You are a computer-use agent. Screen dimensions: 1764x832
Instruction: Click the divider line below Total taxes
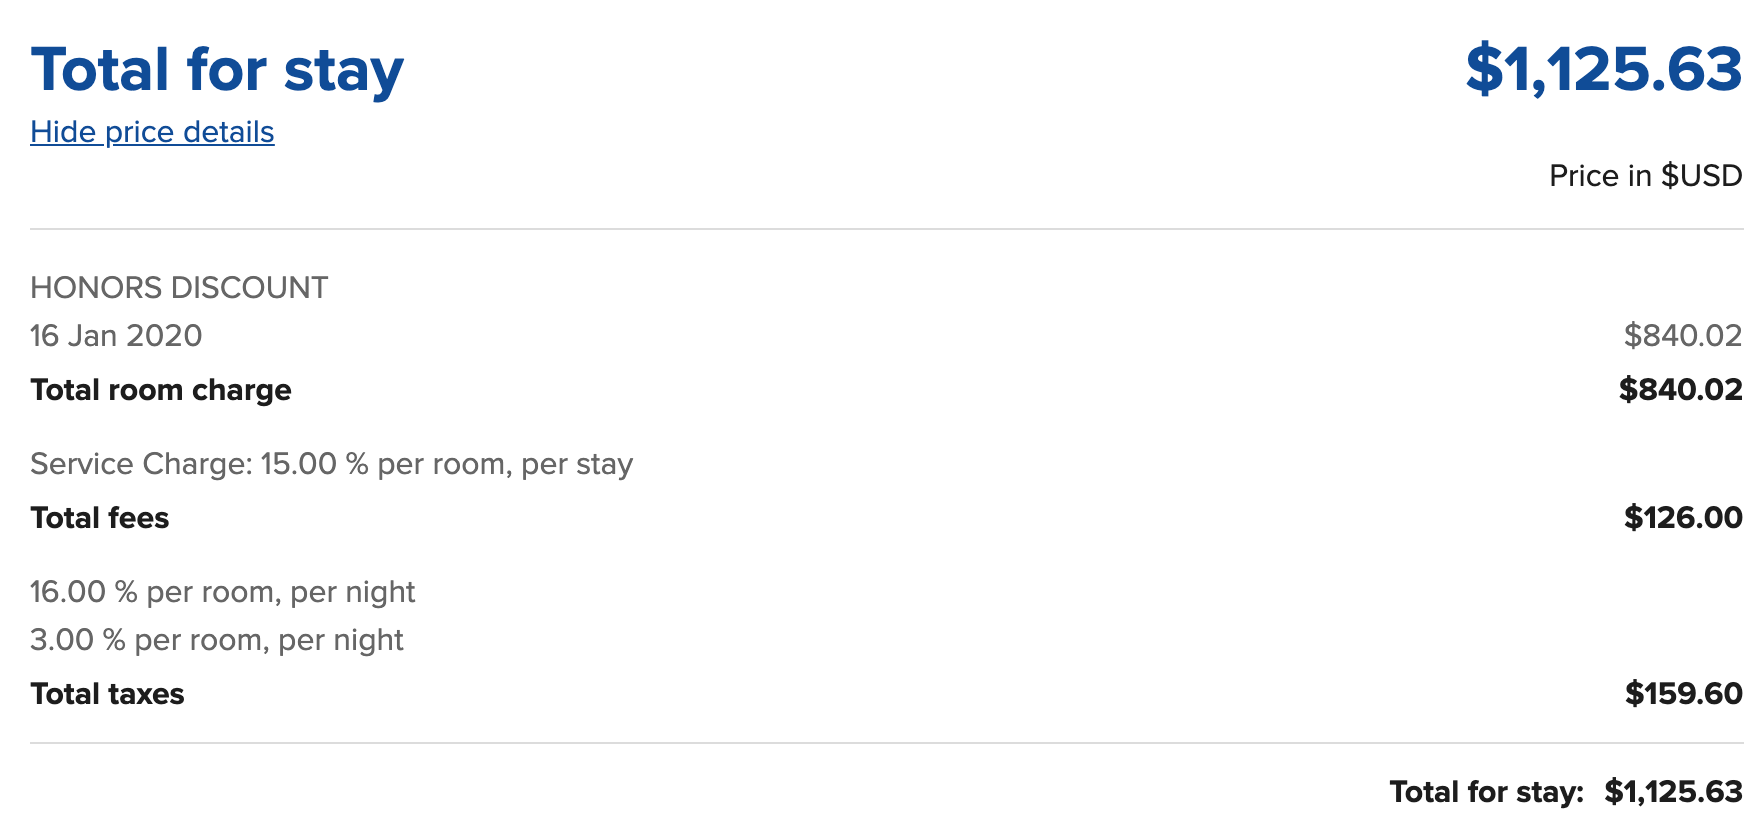886,743
